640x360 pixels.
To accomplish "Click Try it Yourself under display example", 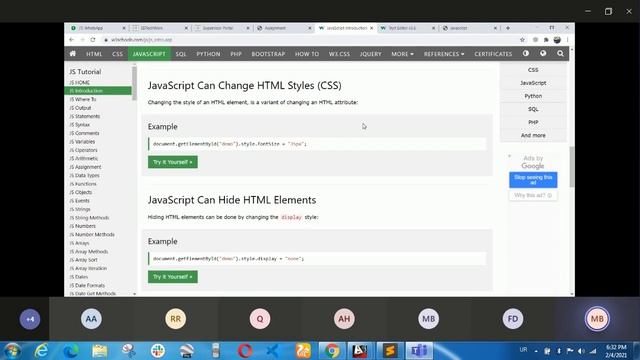I will pos(173,277).
